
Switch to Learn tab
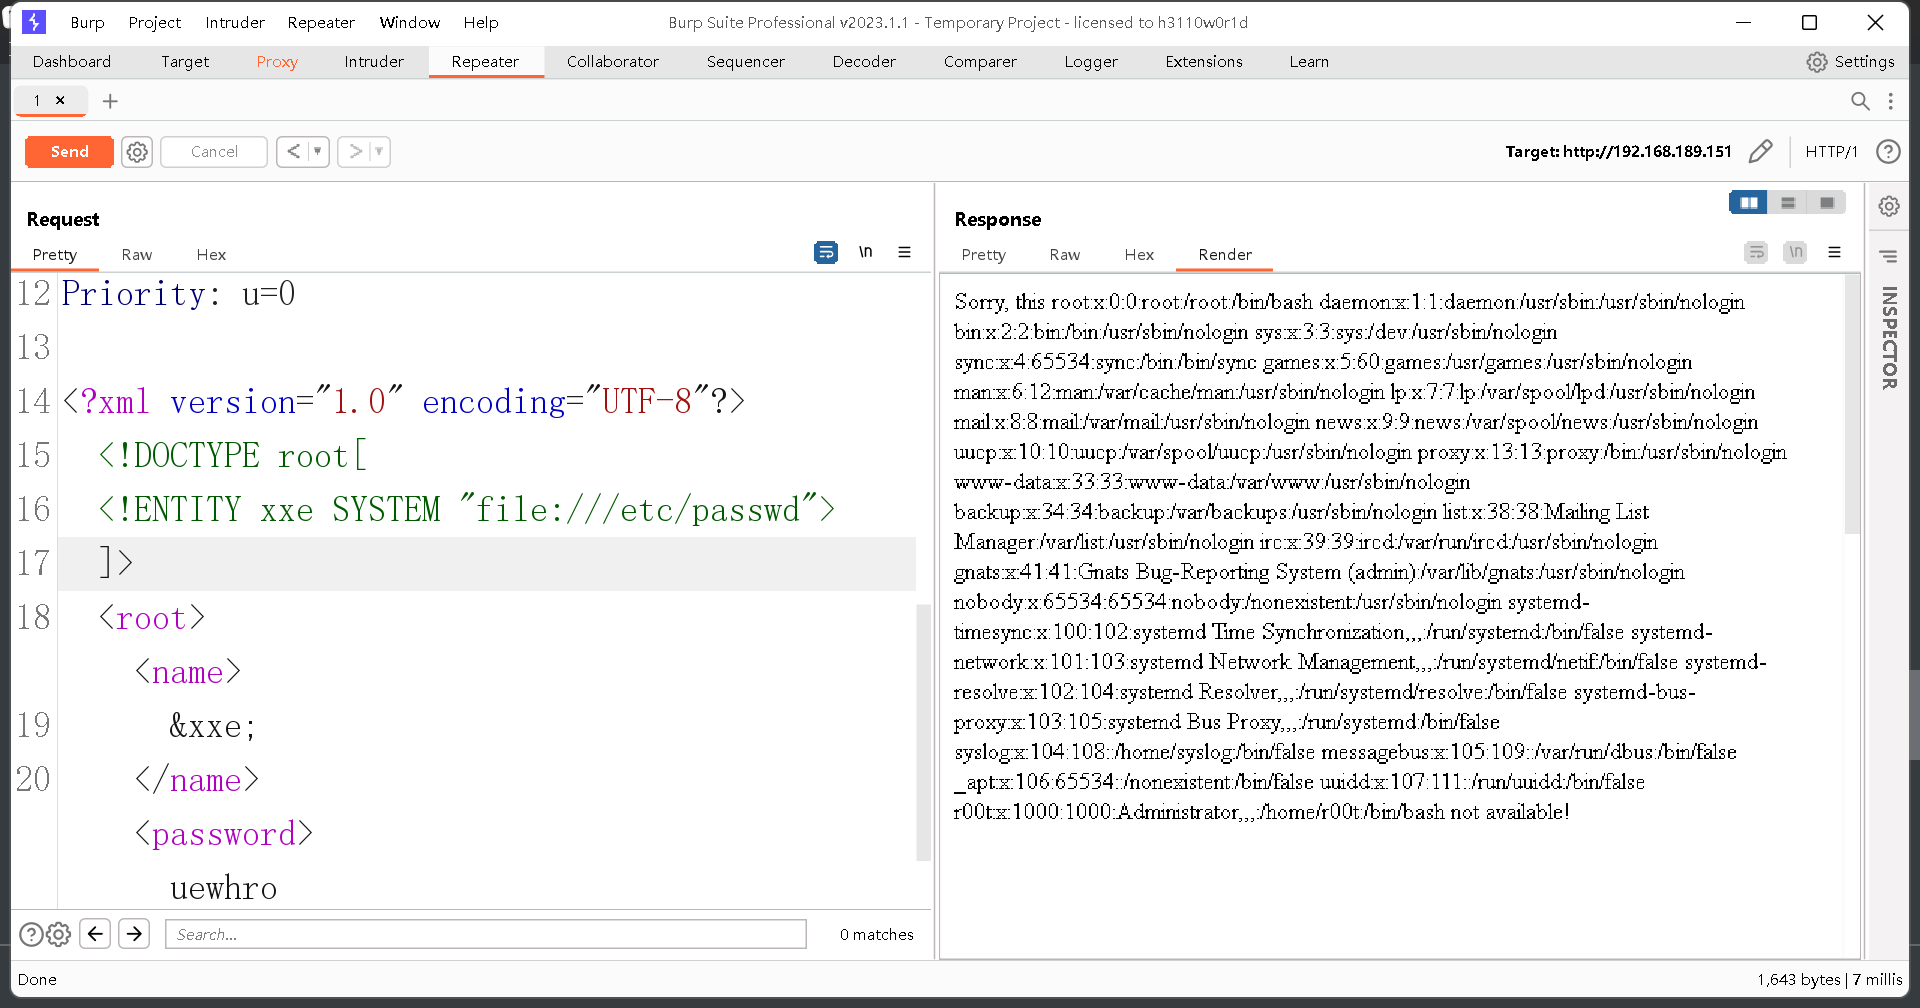[x=1309, y=62]
